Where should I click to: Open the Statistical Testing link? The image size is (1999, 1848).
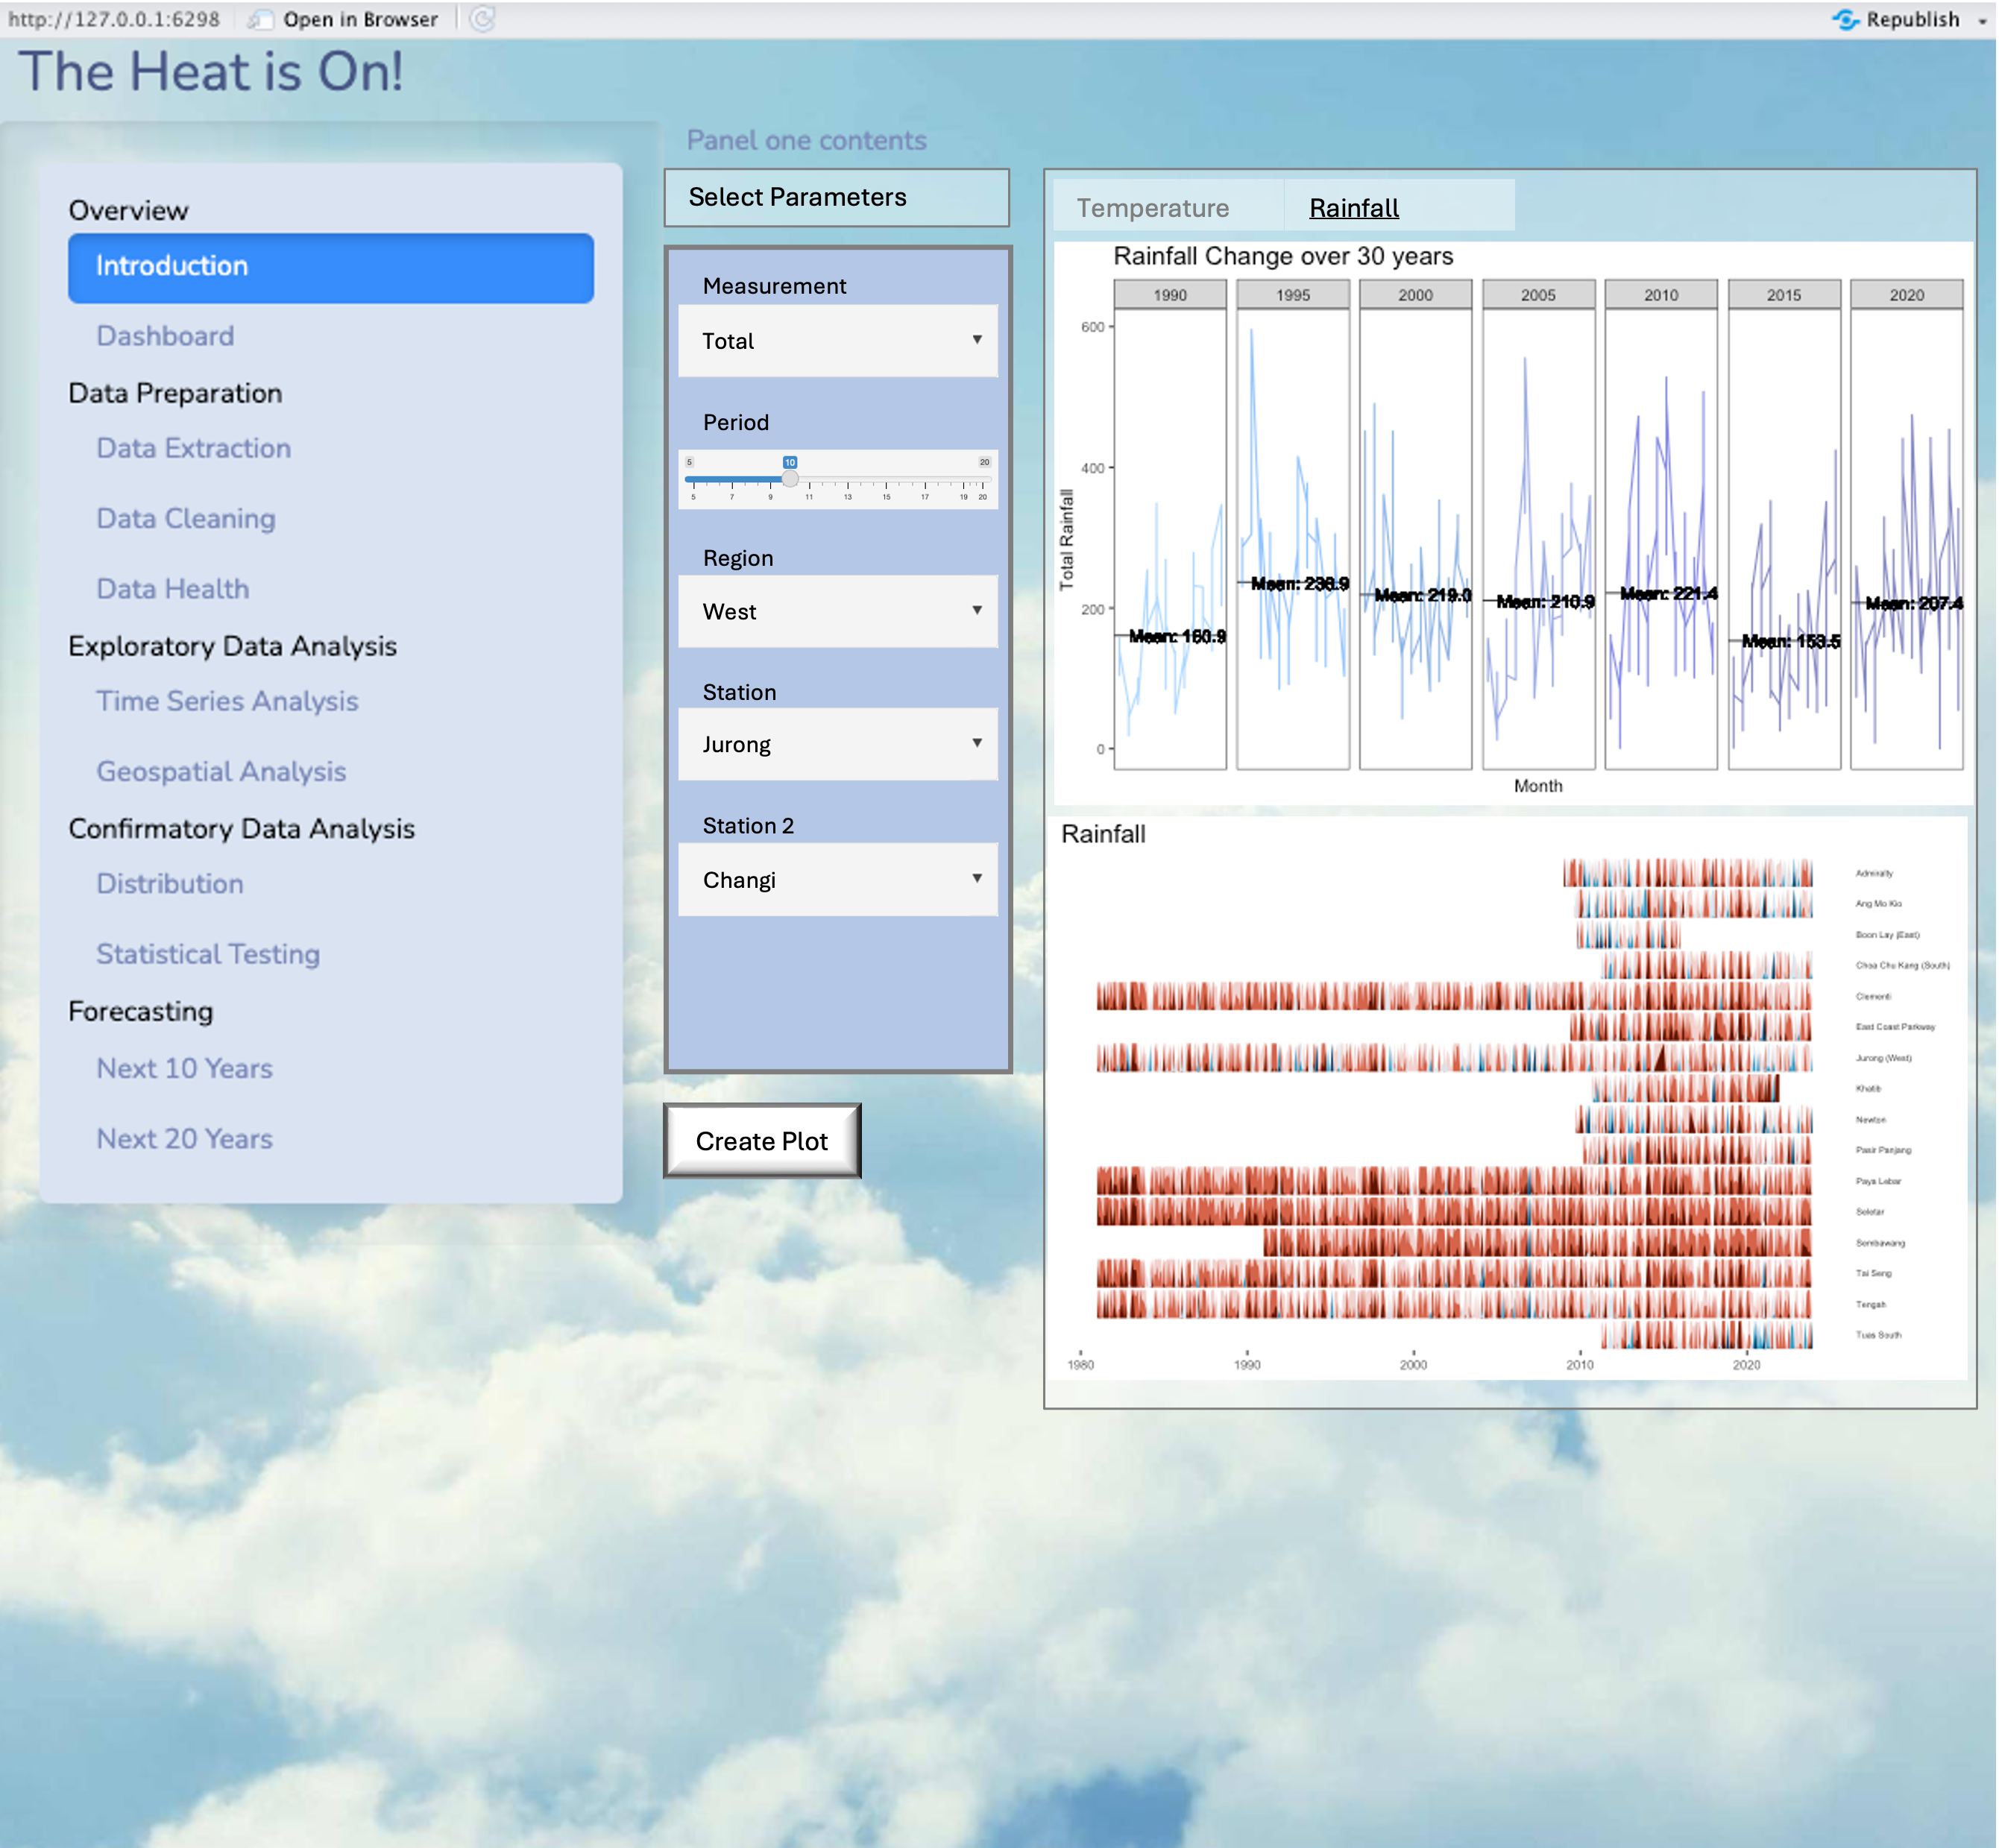(208, 954)
